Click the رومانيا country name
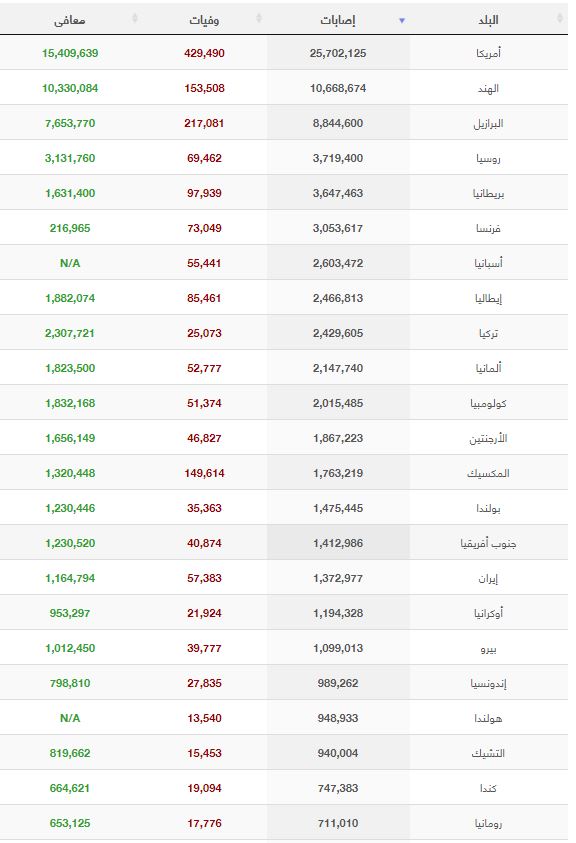Screen dimensions: 576x843 [x=488, y=823]
